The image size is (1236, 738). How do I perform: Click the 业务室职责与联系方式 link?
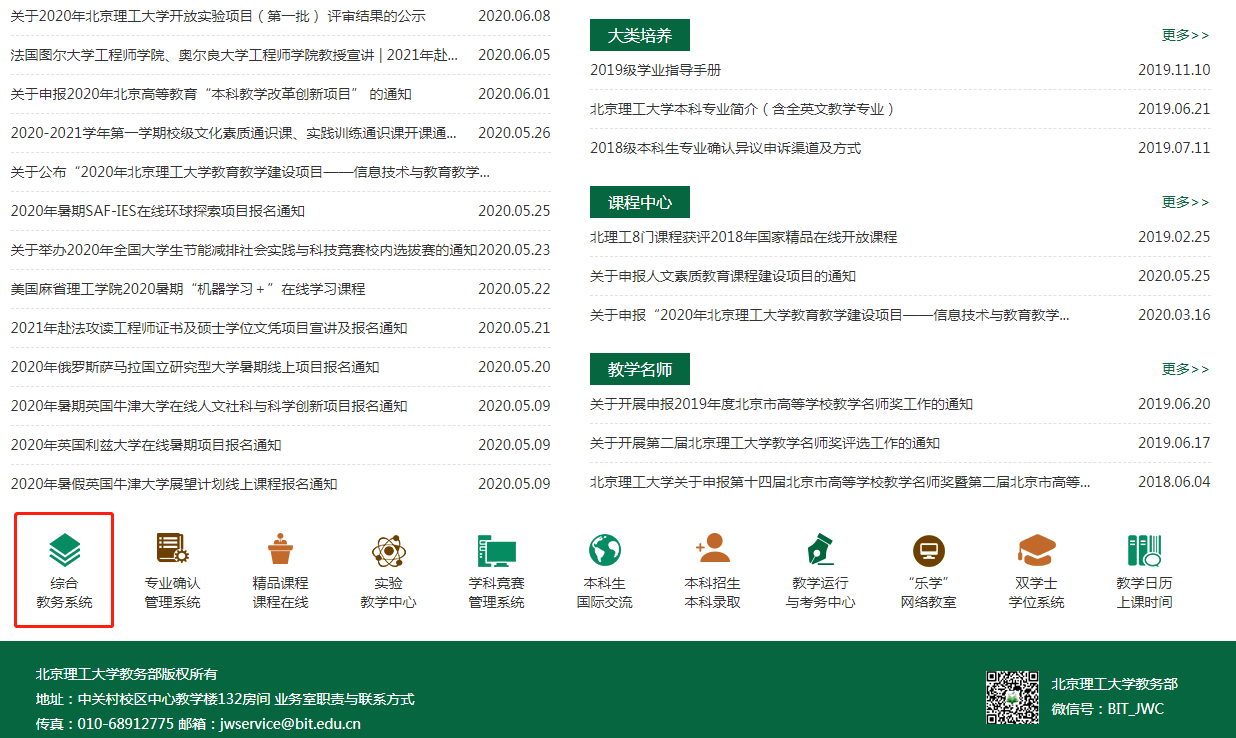tap(346, 700)
